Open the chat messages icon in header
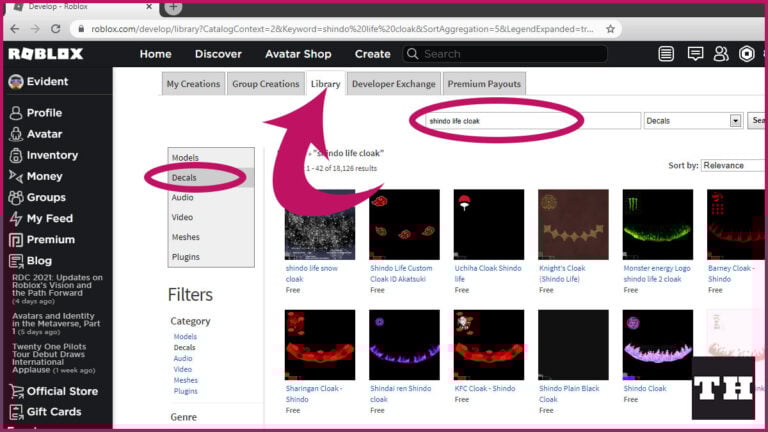 pos(695,54)
